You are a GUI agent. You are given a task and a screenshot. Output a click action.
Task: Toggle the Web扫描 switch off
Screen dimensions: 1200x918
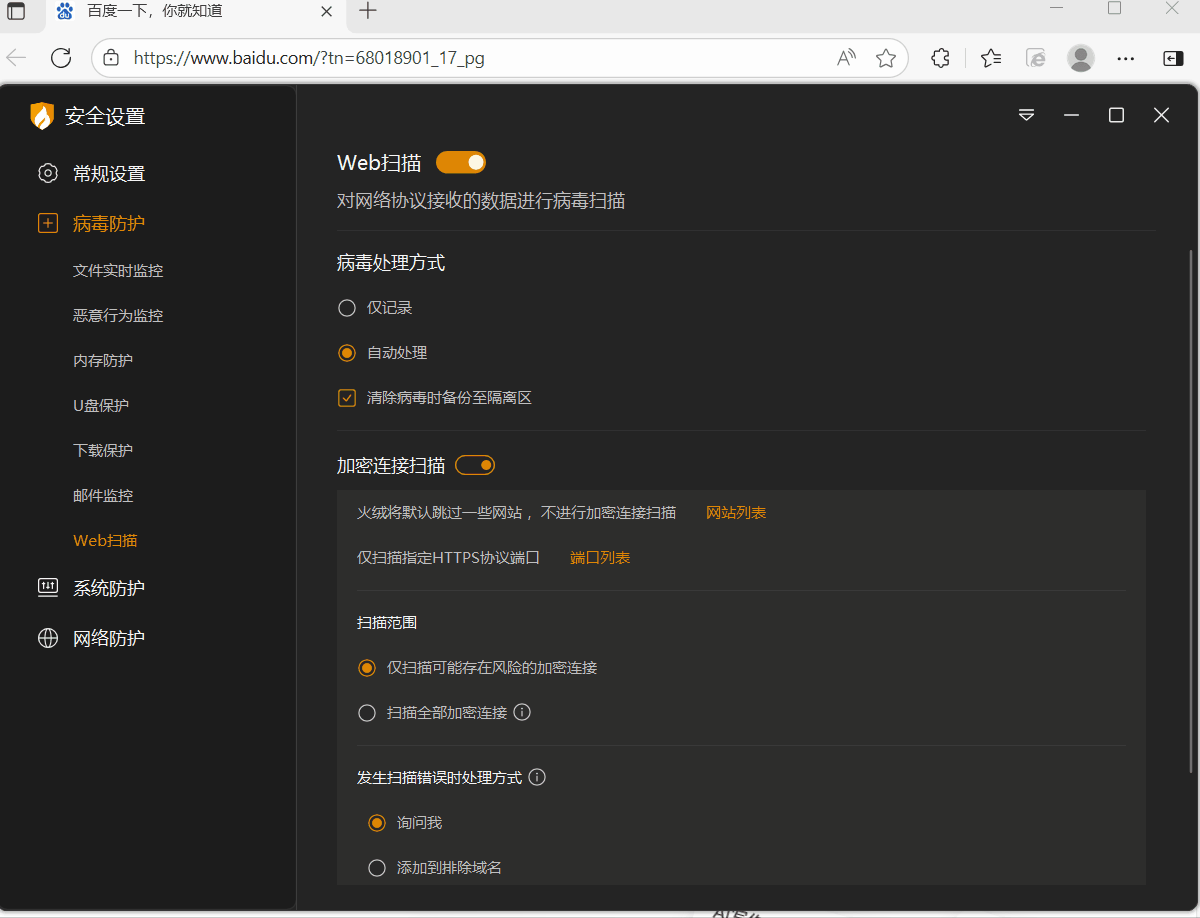coord(461,162)
